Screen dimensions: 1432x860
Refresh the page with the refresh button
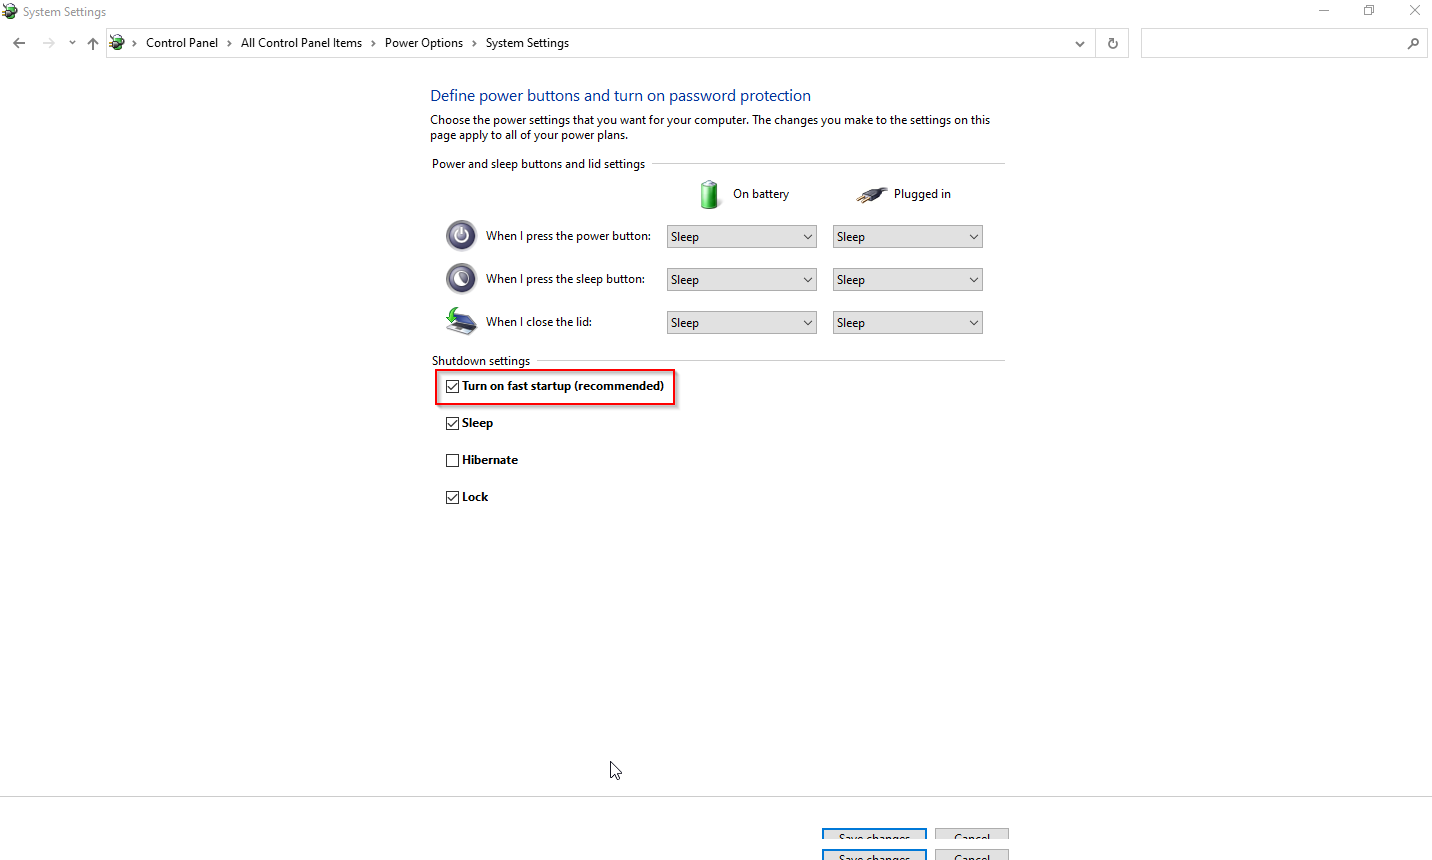pyautogui.click(x=1112, y=43)
